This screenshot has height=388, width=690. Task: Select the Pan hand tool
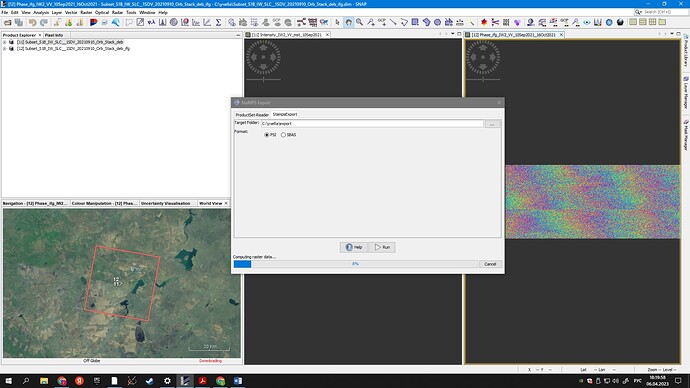click(x=349, y=22)
